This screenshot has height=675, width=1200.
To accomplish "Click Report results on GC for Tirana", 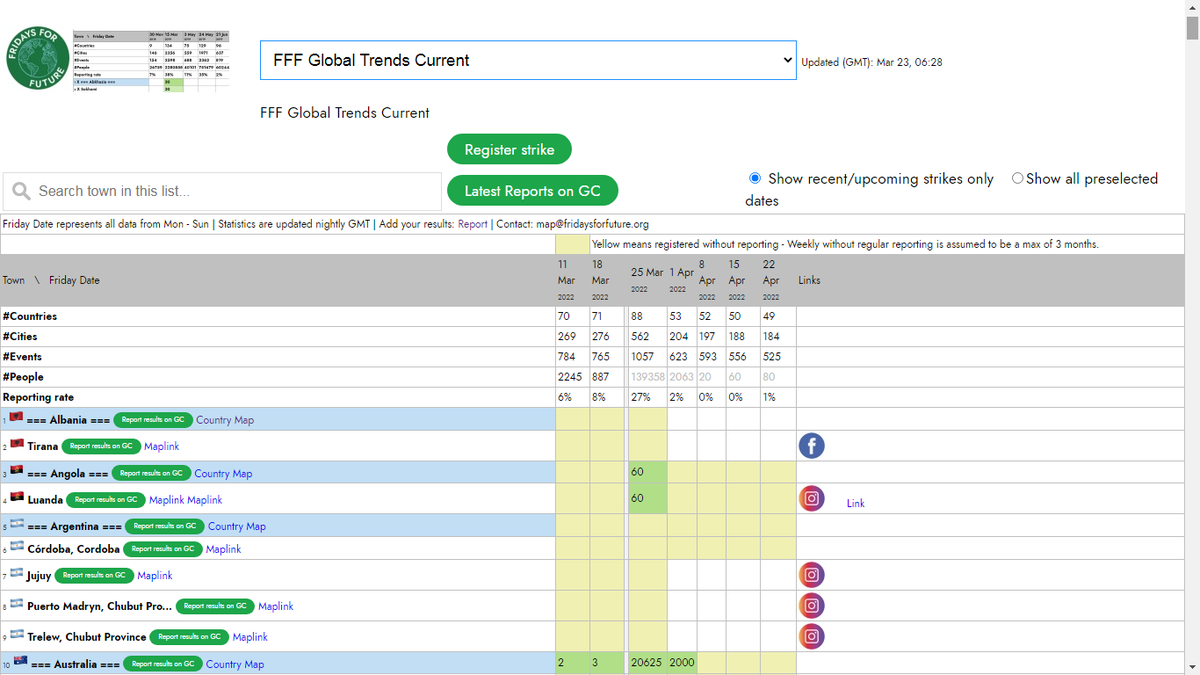I will pos(100,446).
